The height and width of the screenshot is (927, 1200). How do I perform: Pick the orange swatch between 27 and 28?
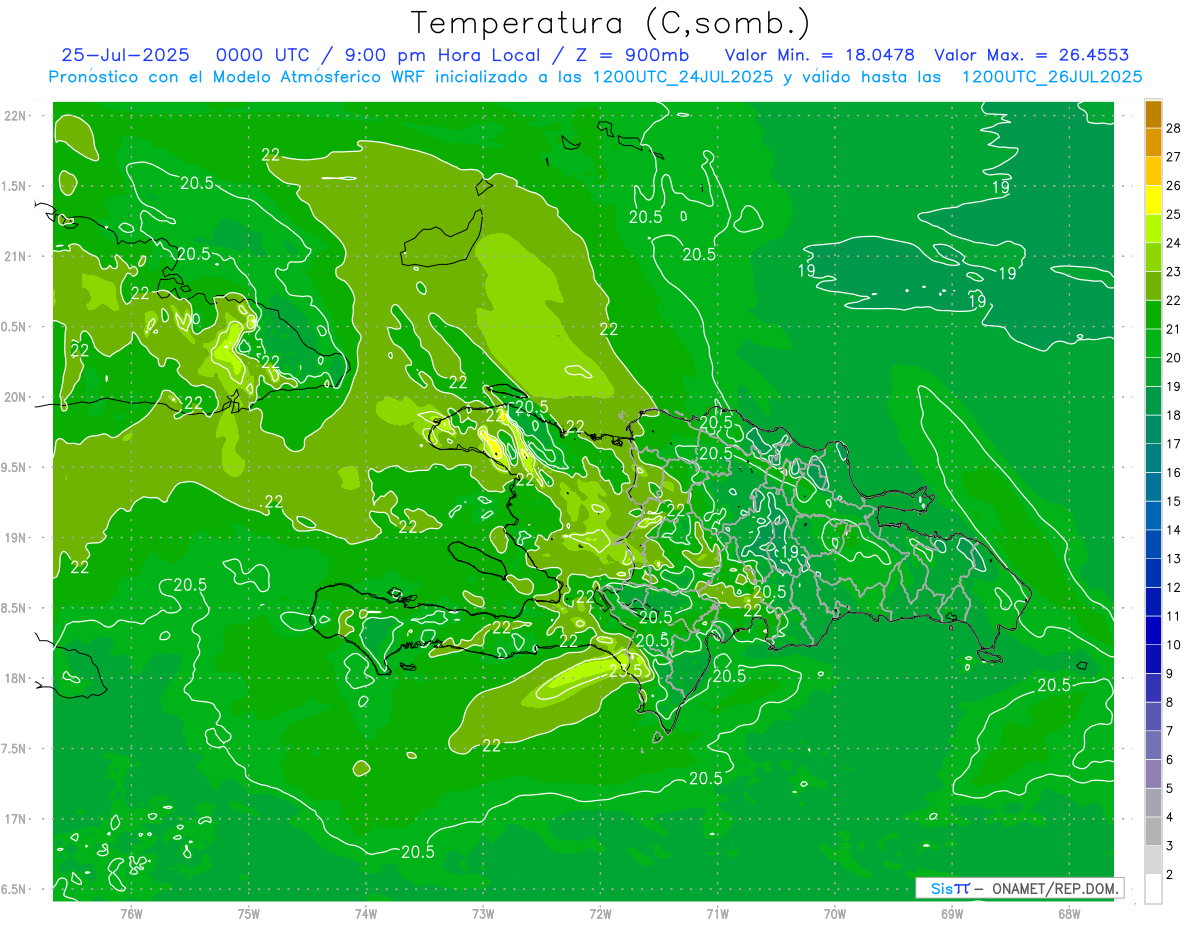1153,142
